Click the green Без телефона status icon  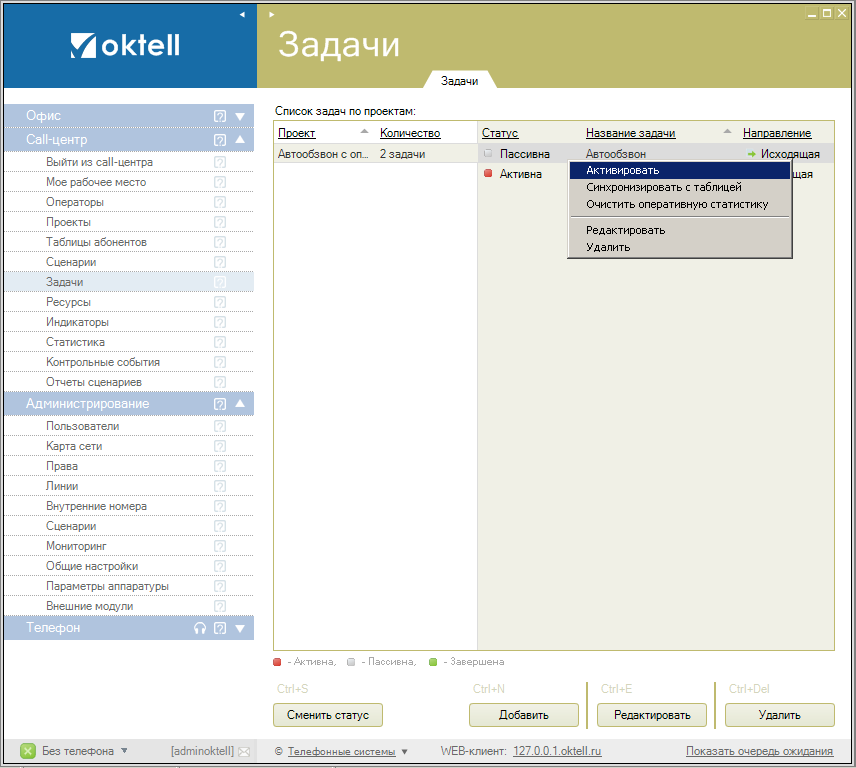point(28,751)
